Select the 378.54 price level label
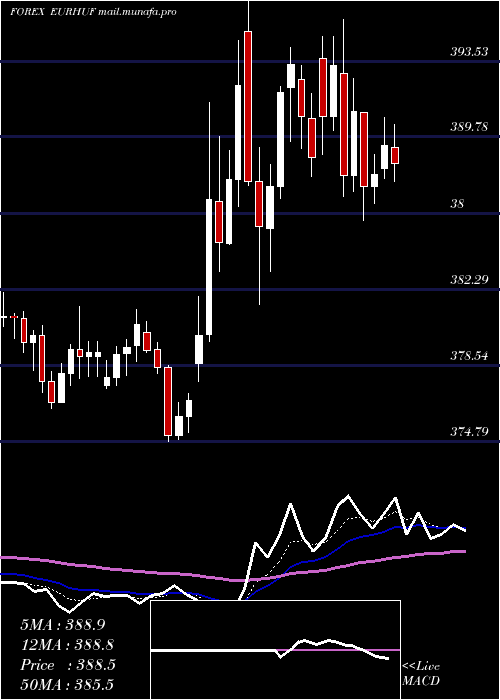Viewport: 500px width, 700px height. tap(469, 356)
